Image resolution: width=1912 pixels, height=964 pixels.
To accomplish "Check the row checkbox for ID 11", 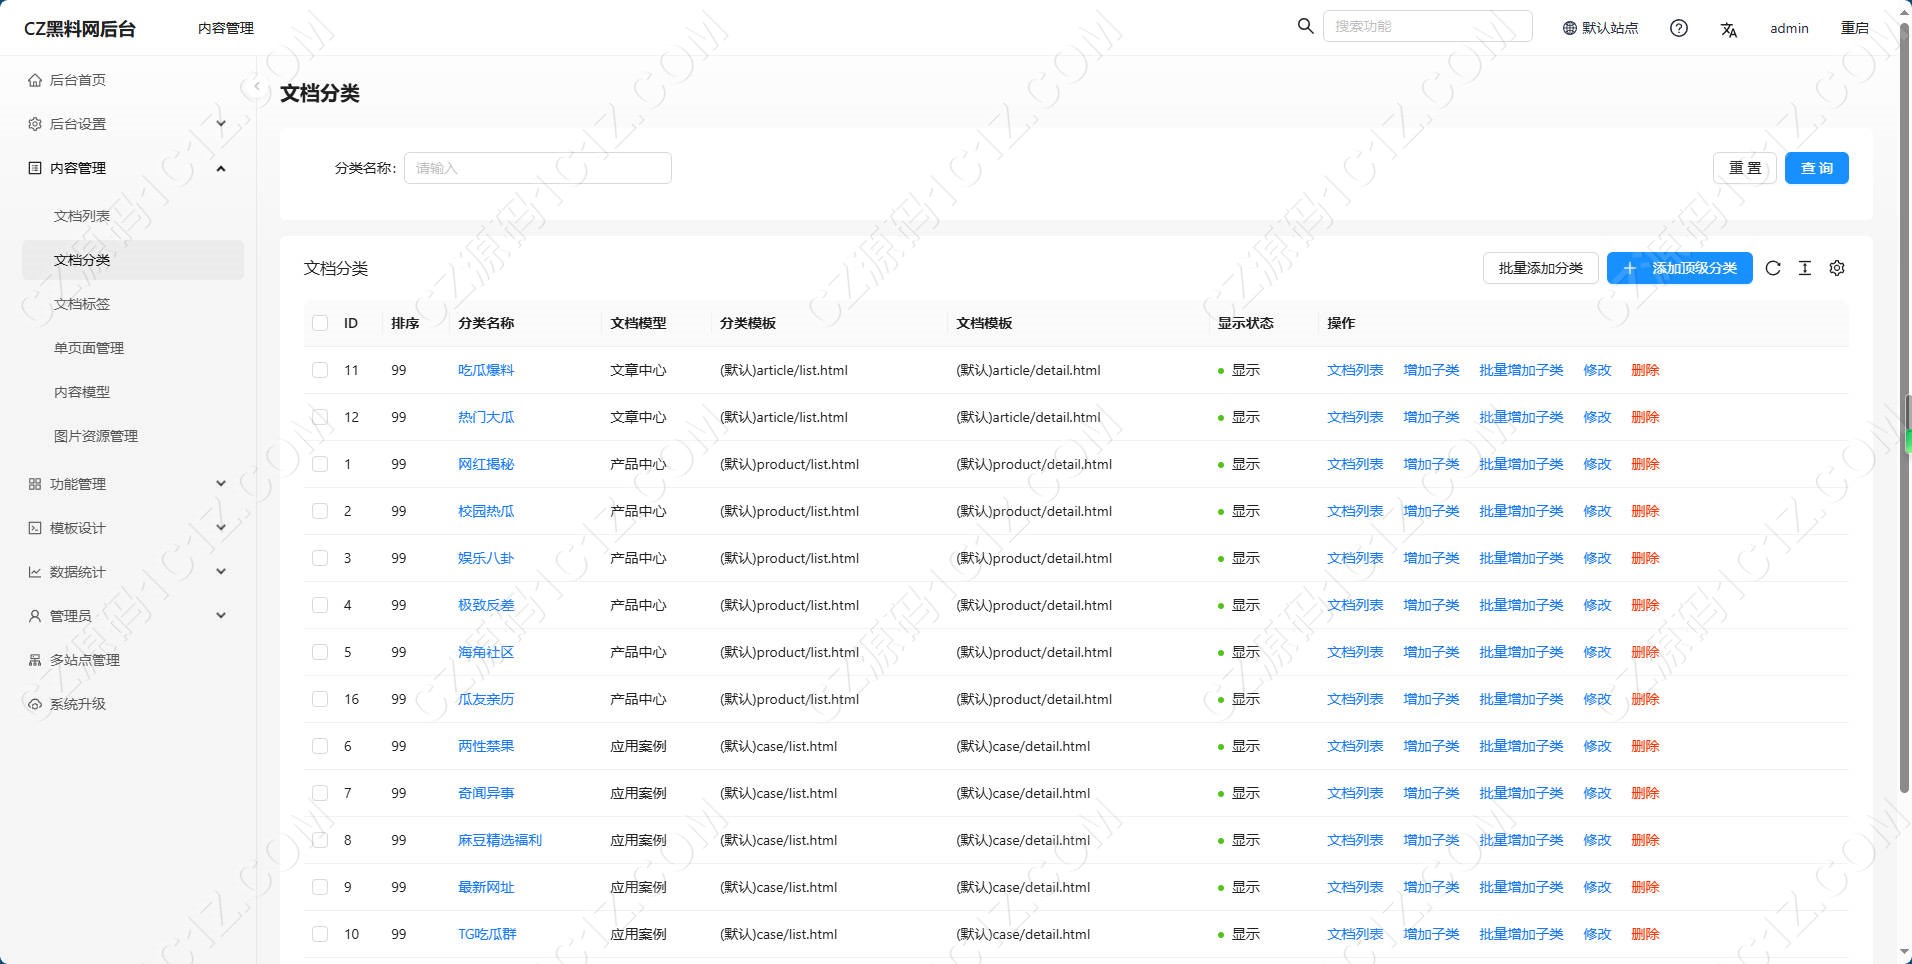I will [320, 370].
